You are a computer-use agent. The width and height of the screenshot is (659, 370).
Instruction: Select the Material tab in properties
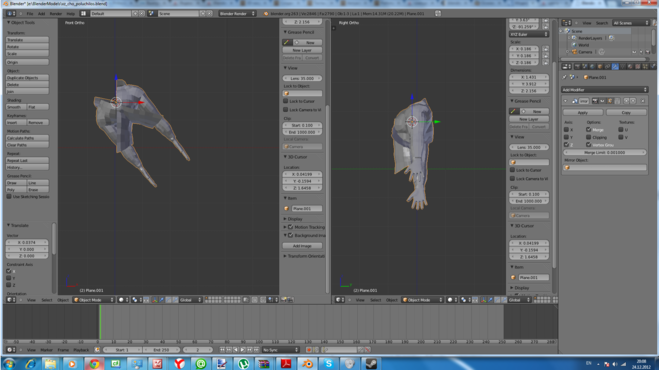[630, 66]
